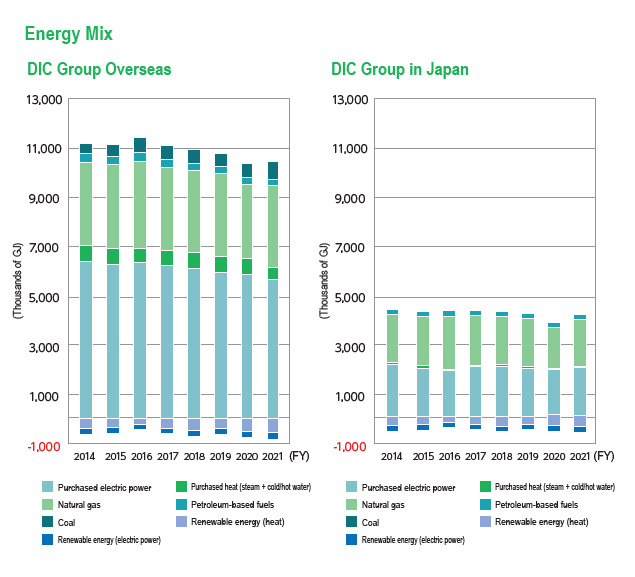Click the Japan chart 2018 axis label
Viewport: 635px width, 577px height.
coord(502,456)
